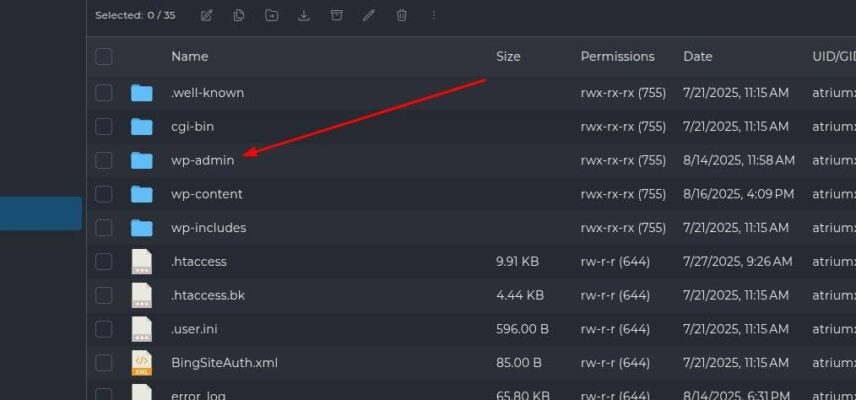This screenshot has width=856, height=400.
Task: Click the .htaccess.bk file icon
Action: (142, 295)
